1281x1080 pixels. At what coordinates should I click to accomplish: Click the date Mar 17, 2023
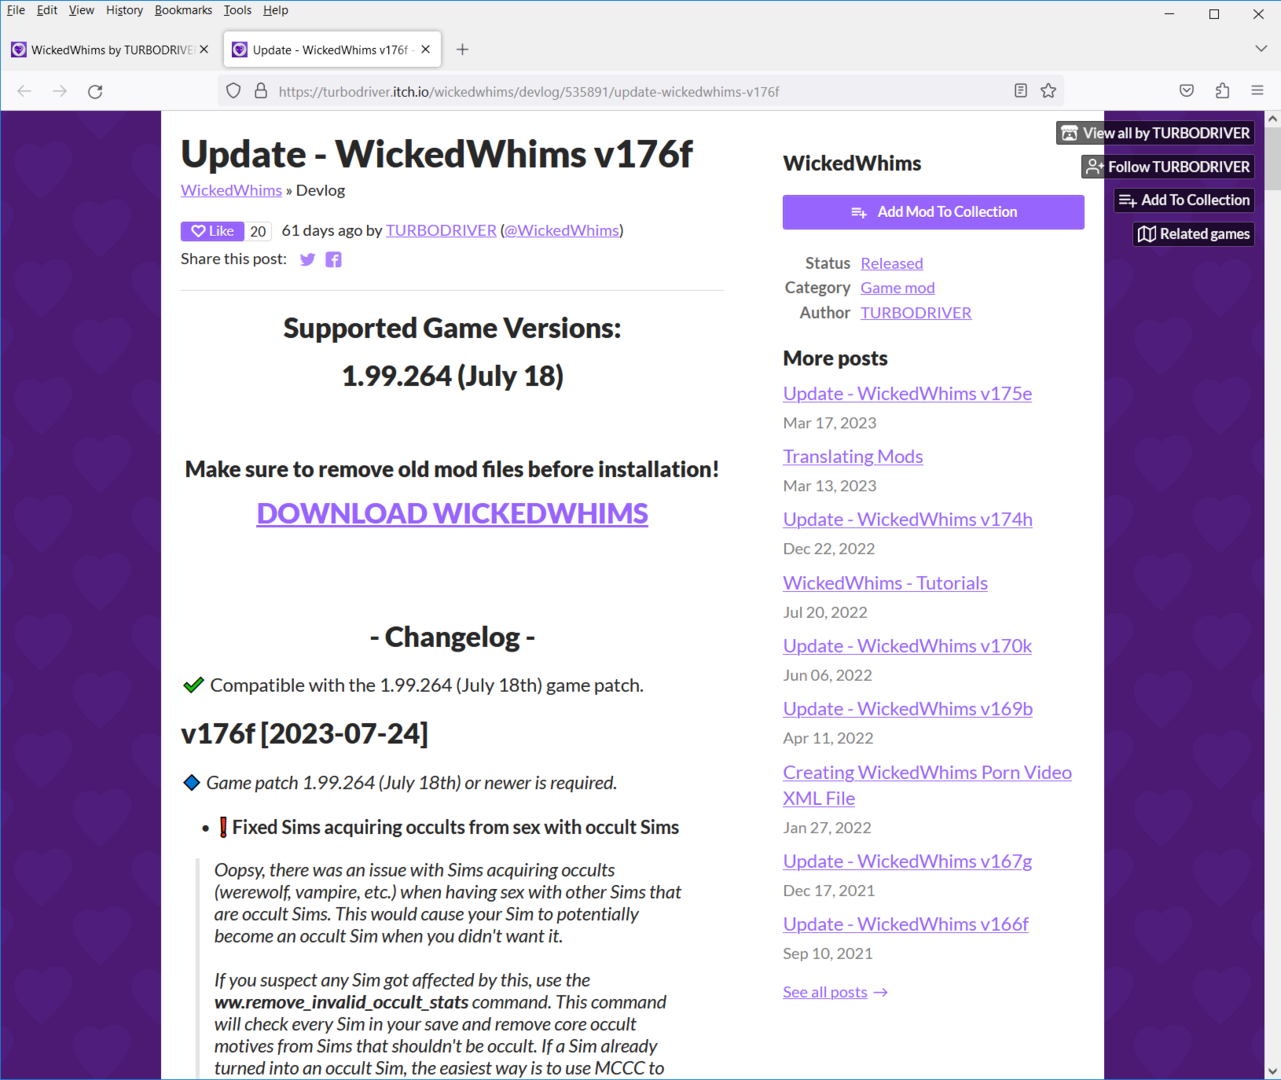pos(829,423)
